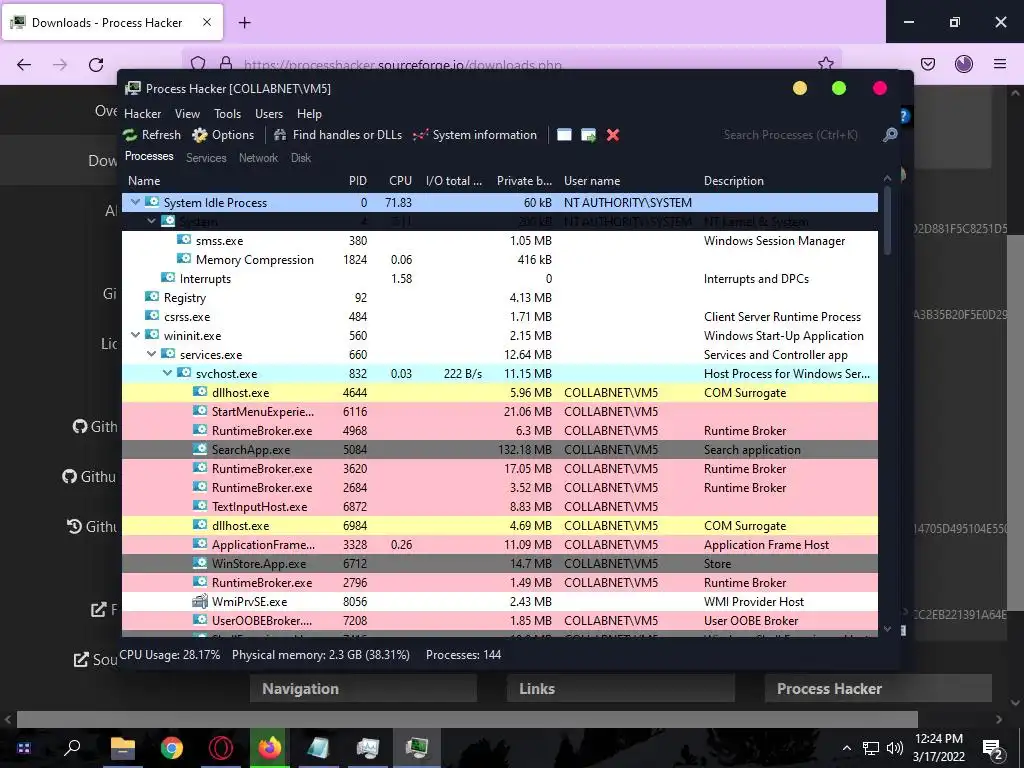Viewport: 1024px width, 768px height.
Task: Collapse the System process node
Action: pos(151,221)
